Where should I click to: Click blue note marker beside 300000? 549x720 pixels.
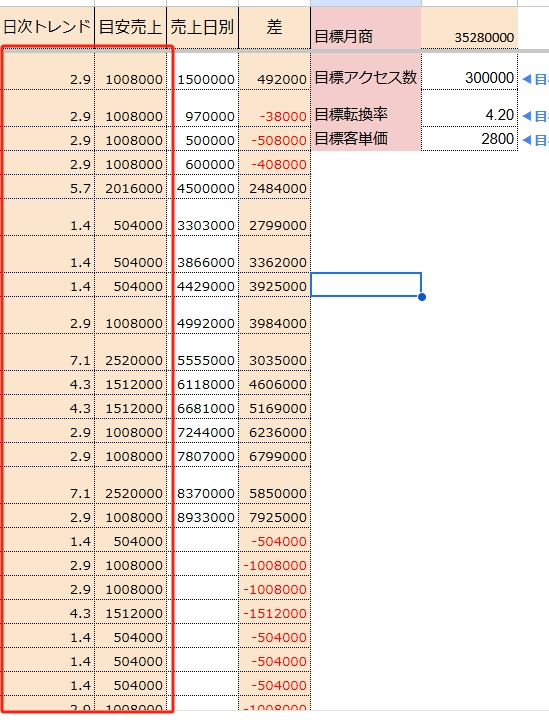(x=527, y=79)
